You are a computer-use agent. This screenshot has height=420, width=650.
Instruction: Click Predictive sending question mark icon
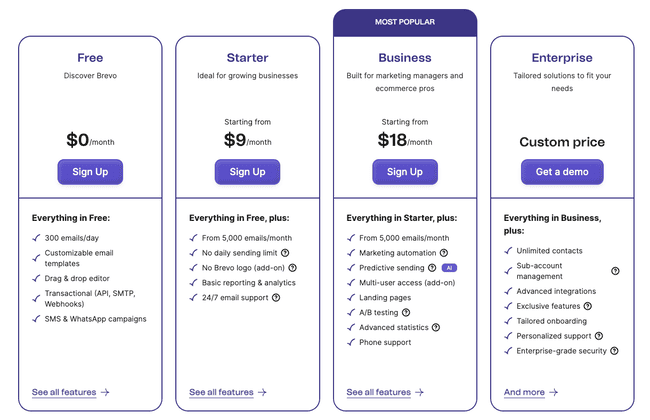point(432,268)
